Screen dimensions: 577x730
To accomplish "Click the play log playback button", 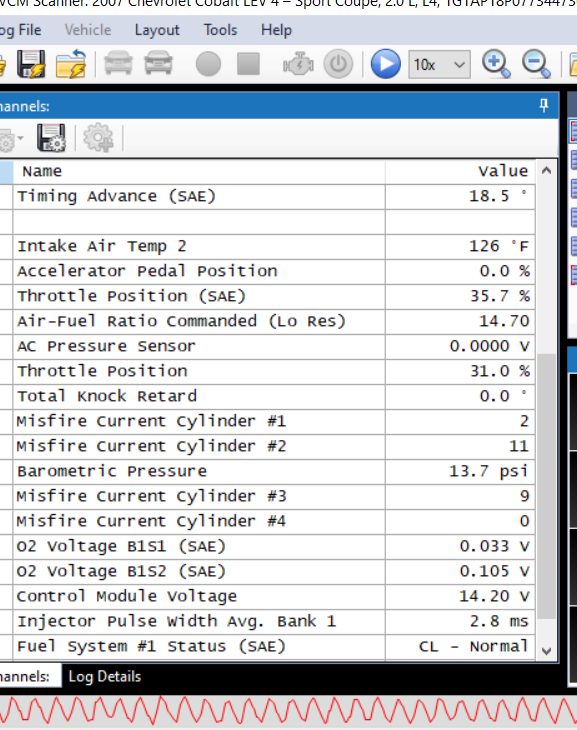I will [386, 64].
